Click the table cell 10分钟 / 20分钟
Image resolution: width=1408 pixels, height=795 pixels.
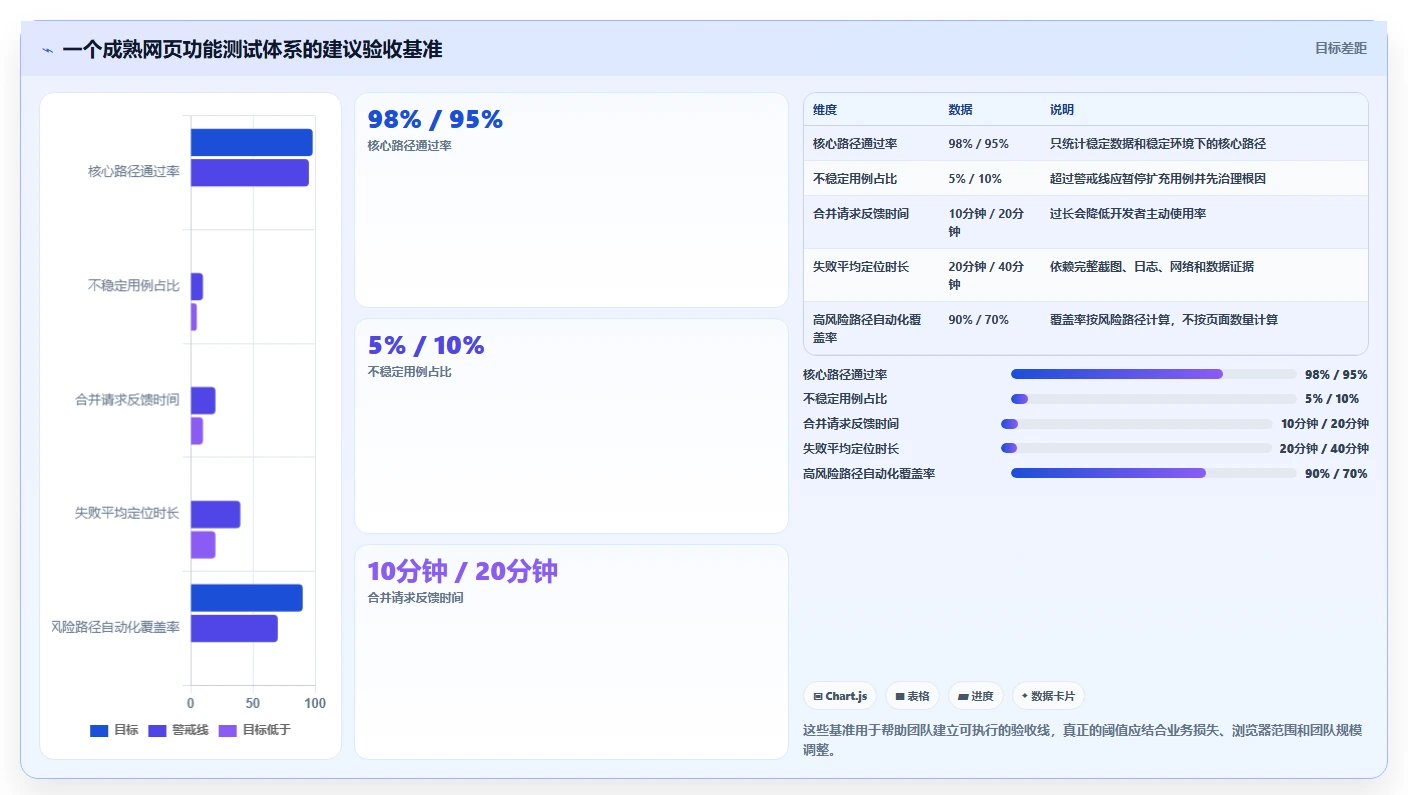point(986,222)
